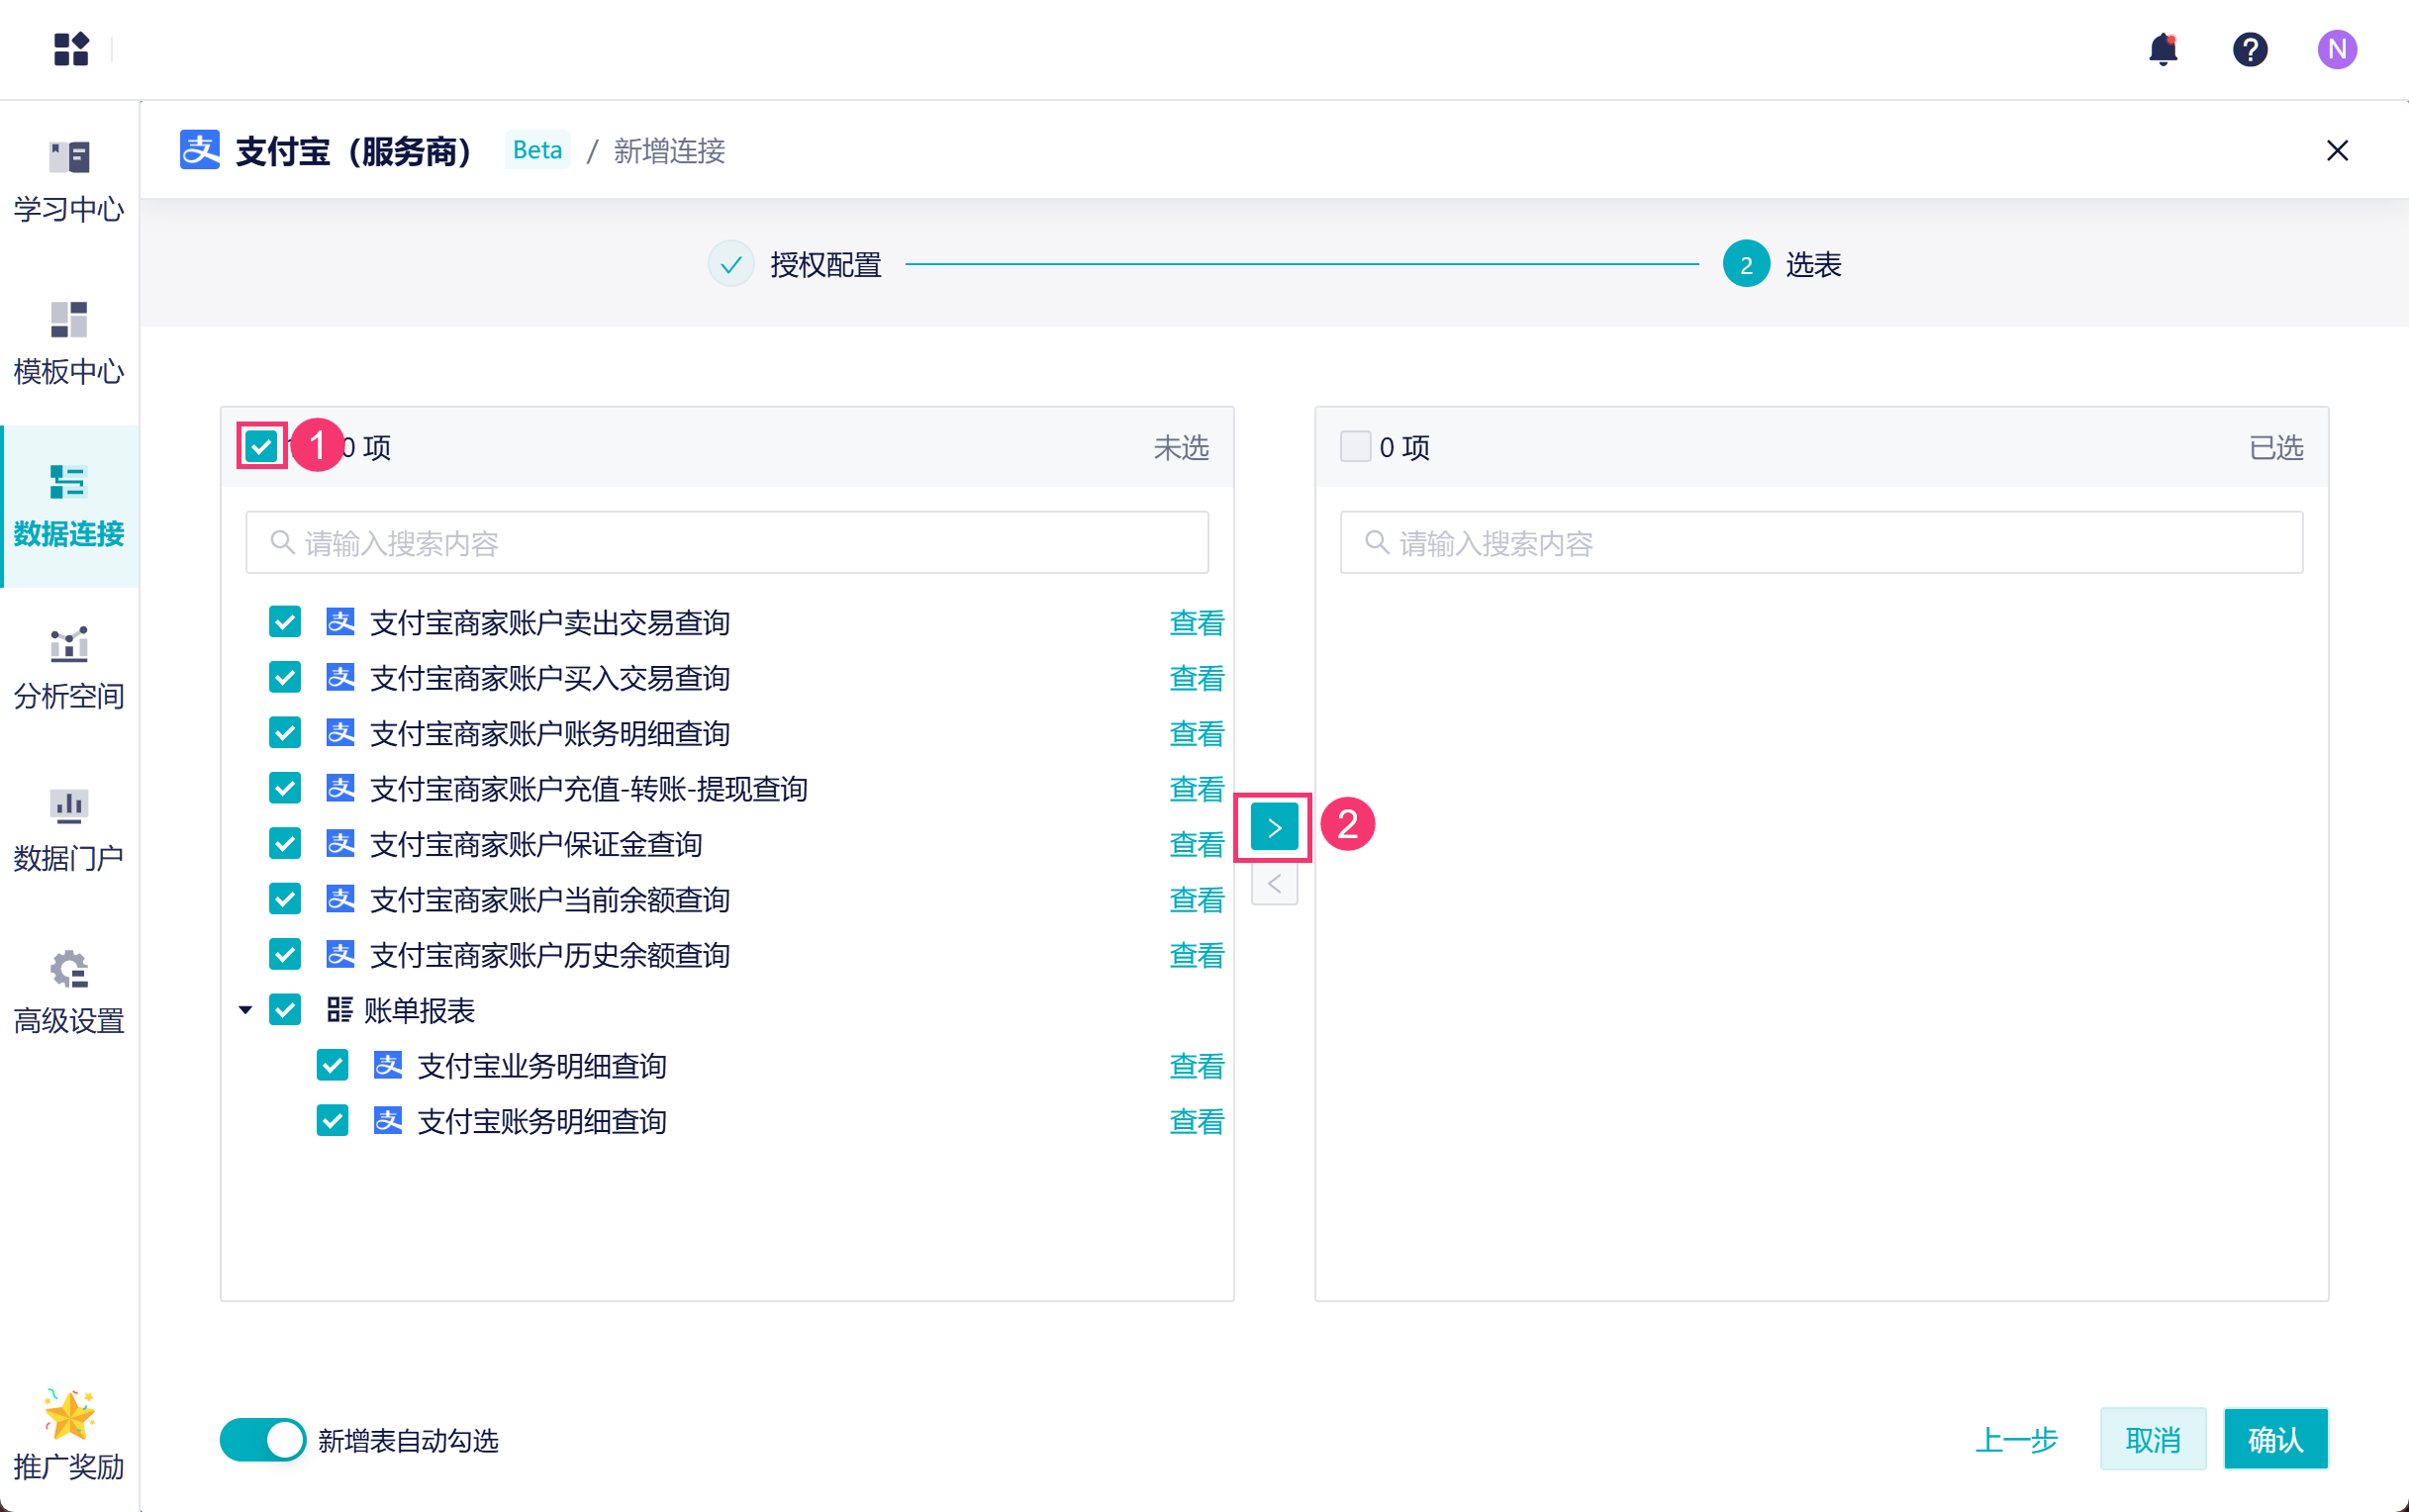Move selected tables right with arrow button
This screenshot has height=1512, width=2409.
pos(1273,827)
